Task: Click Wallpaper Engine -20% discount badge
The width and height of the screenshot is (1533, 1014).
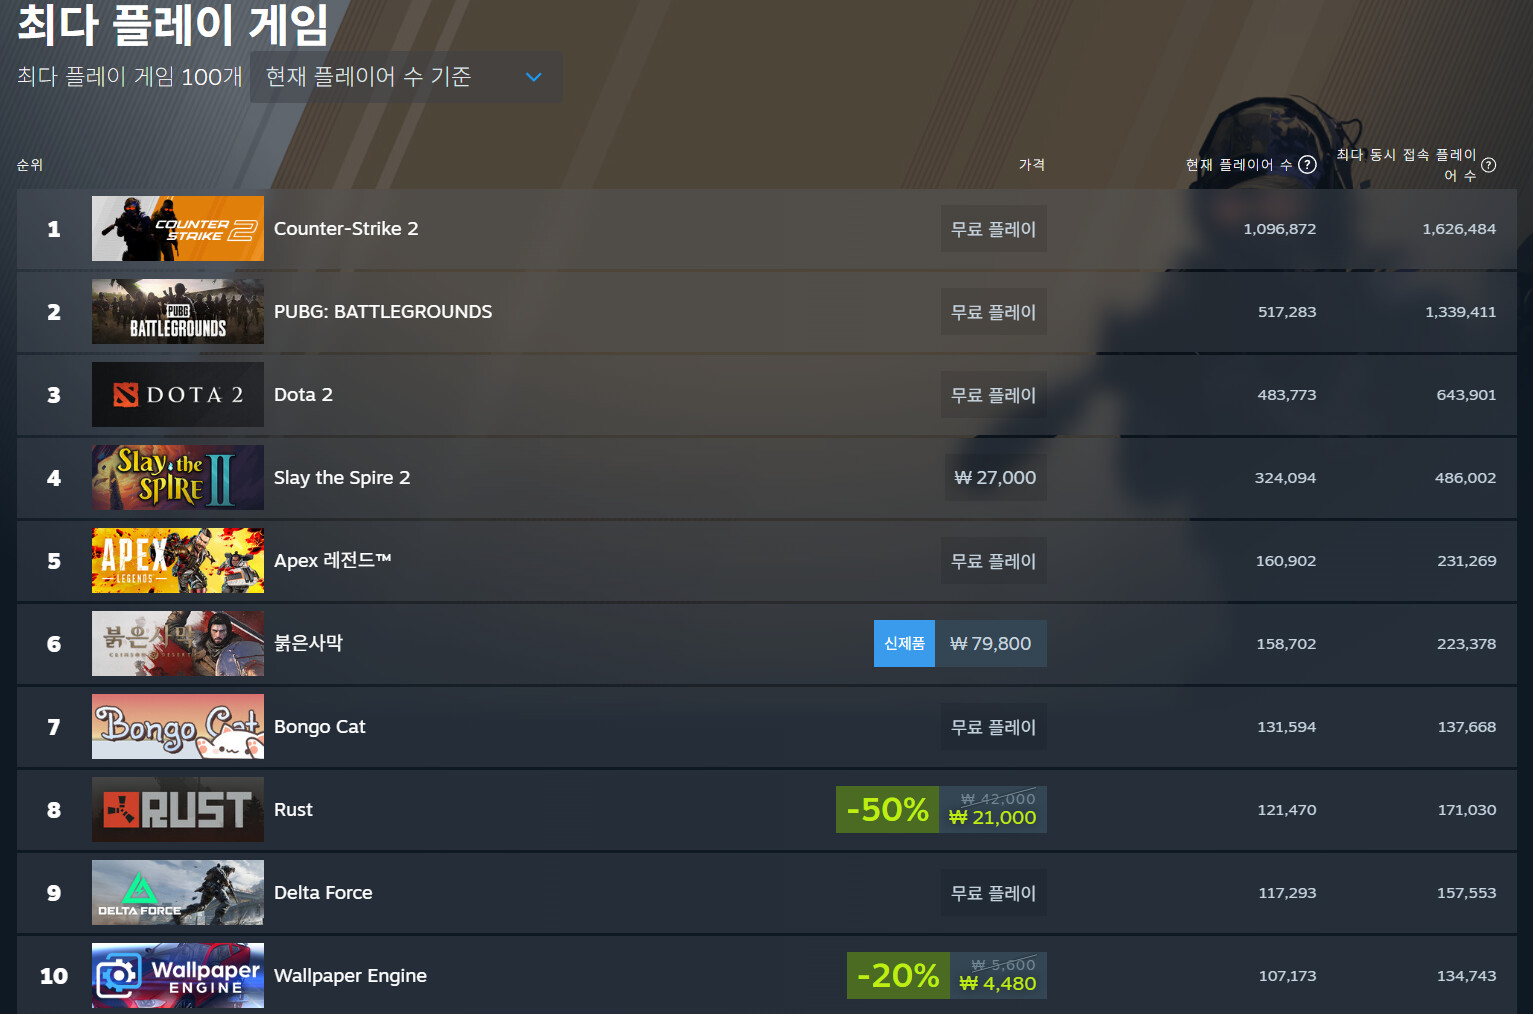Action: (898, 976)
